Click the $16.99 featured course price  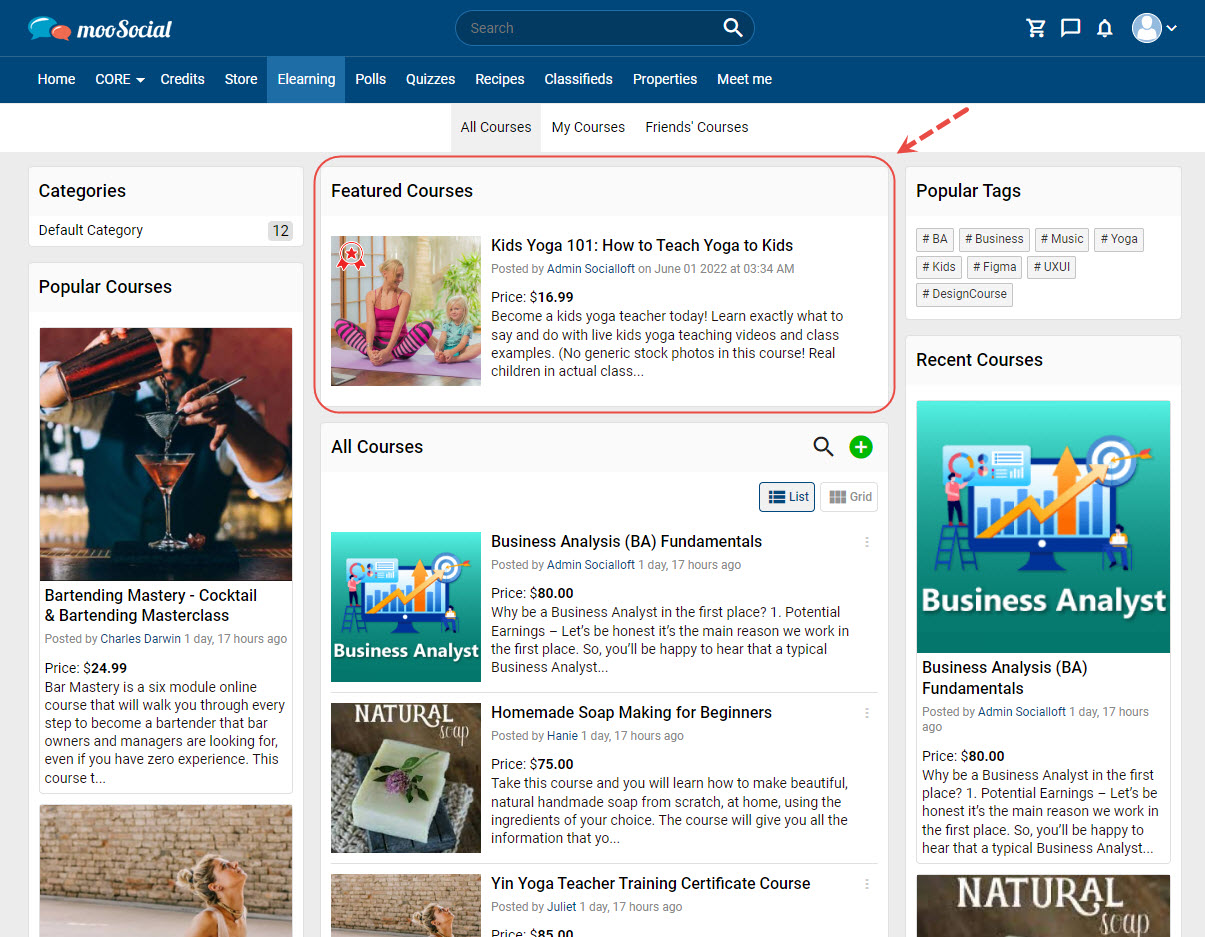pyautogui.click(x=552, y=297)
